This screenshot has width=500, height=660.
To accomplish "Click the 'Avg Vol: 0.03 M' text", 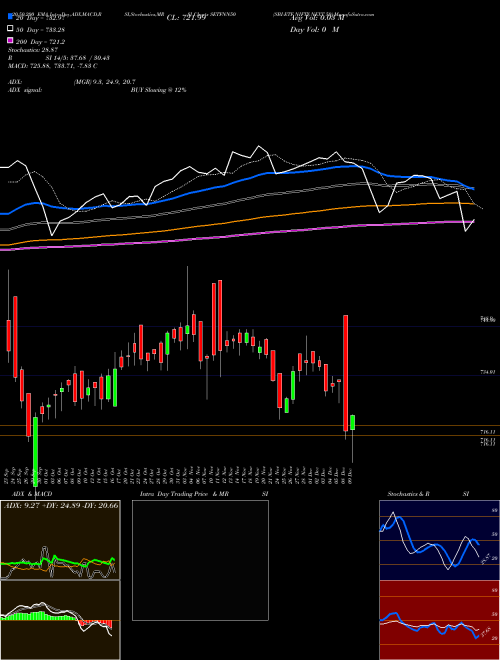I will (x=316, y=18).
